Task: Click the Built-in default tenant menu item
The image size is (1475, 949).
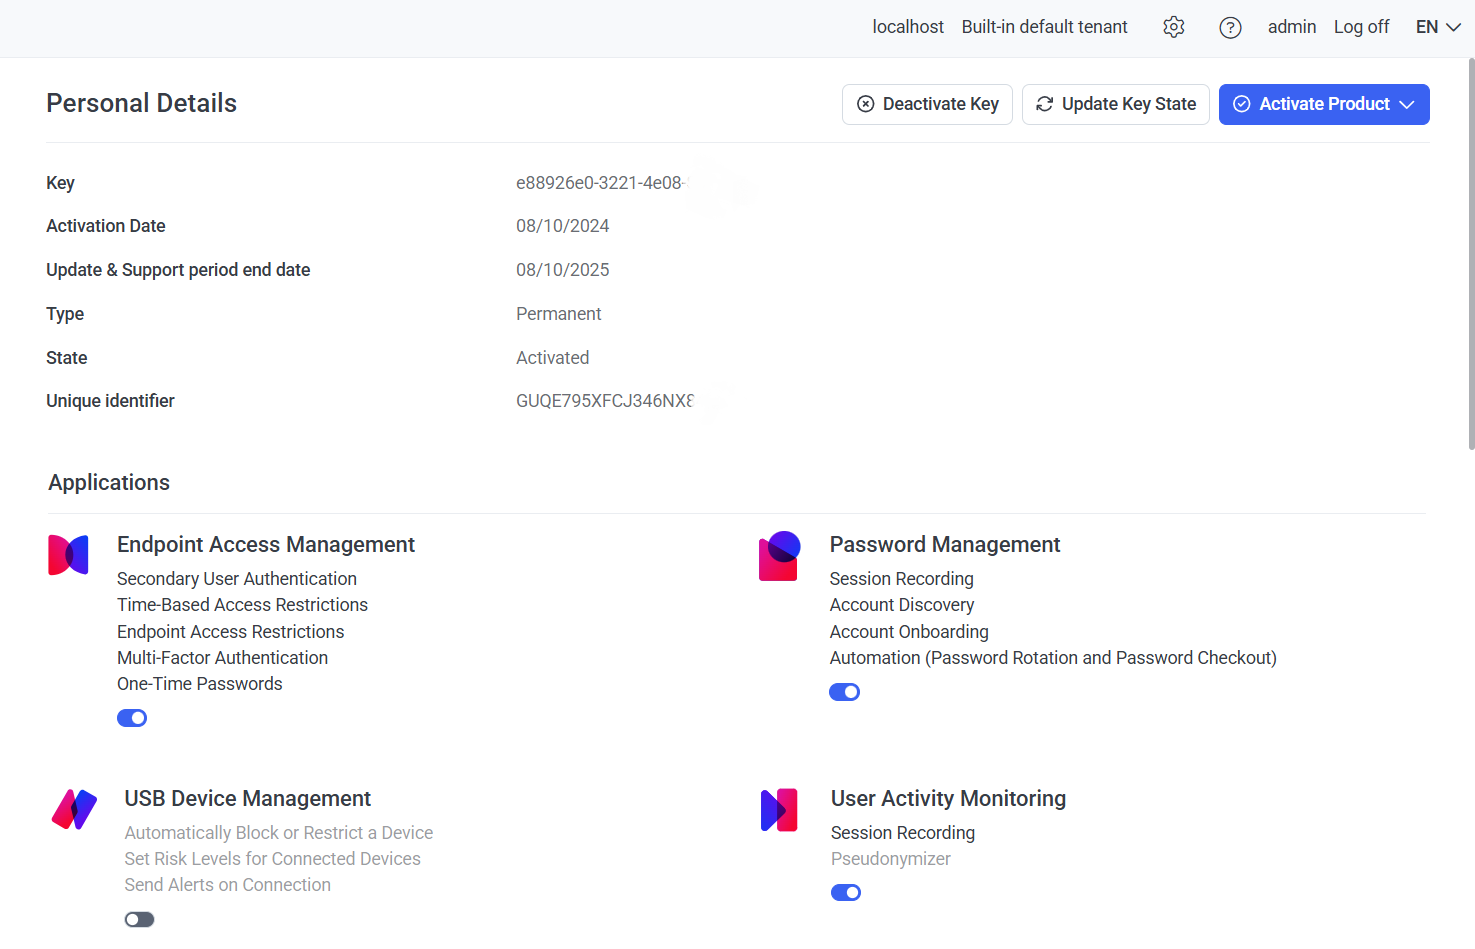Action: pos(1044,27)
